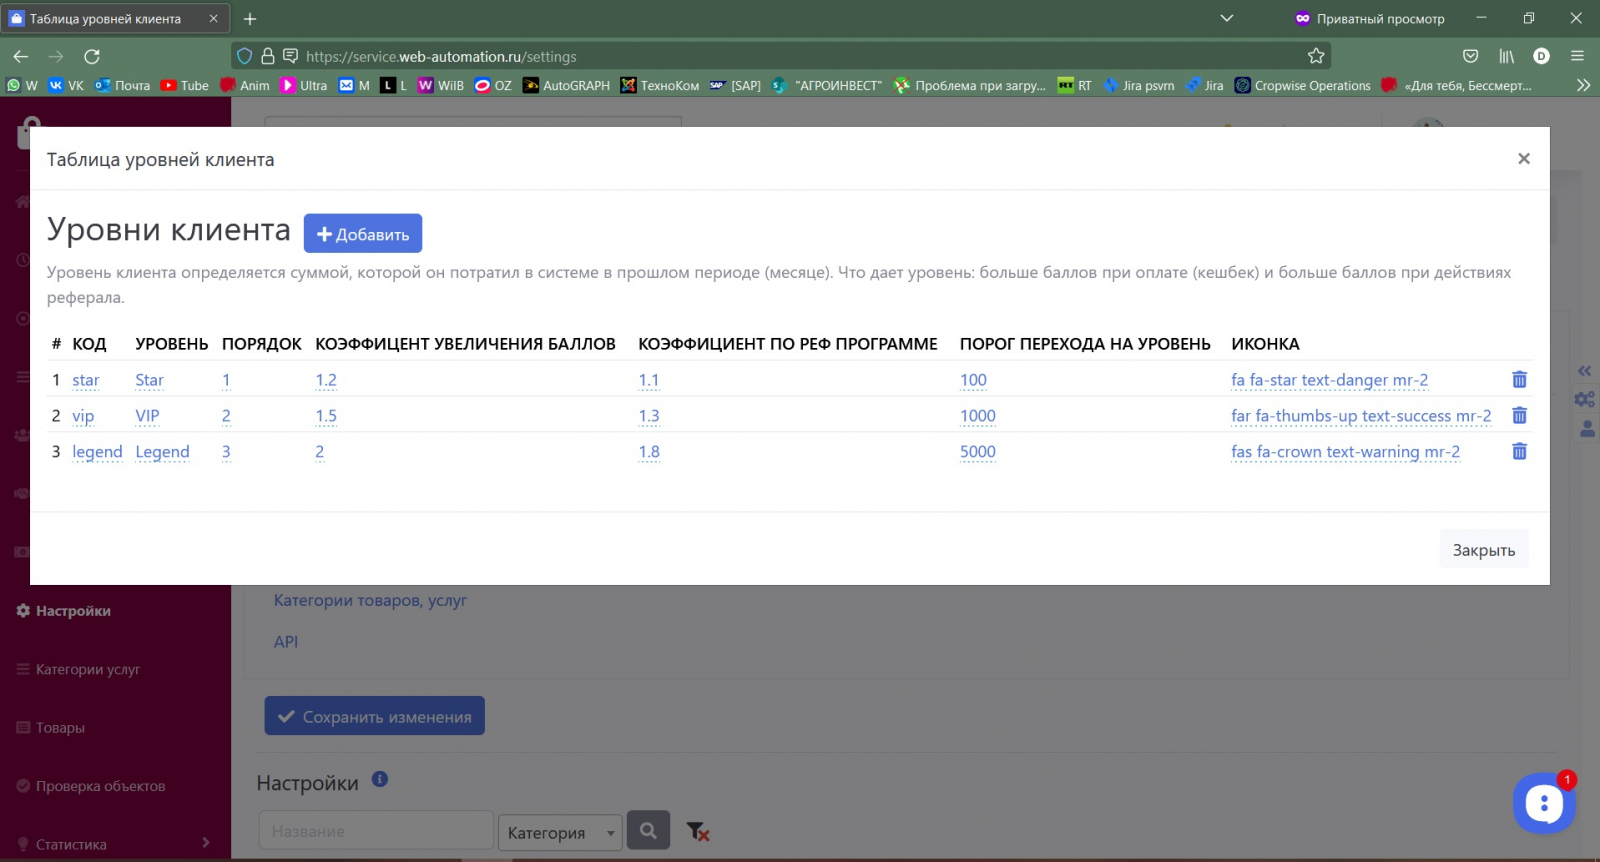The height and width of the screenshot is (862, 1600).
Task: Reload the page with the refresh icon
Action: click(x=92, y=56)
